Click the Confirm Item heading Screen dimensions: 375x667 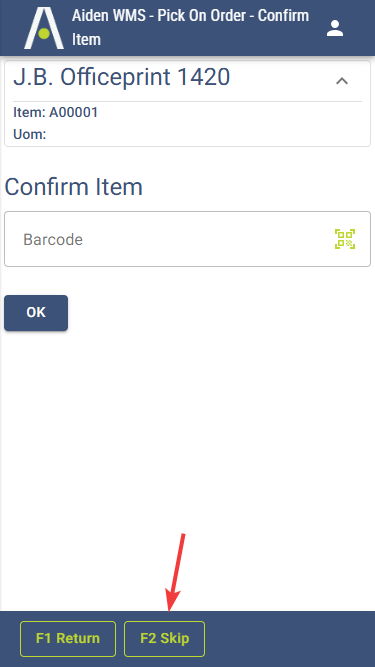[x=73, y=187]
